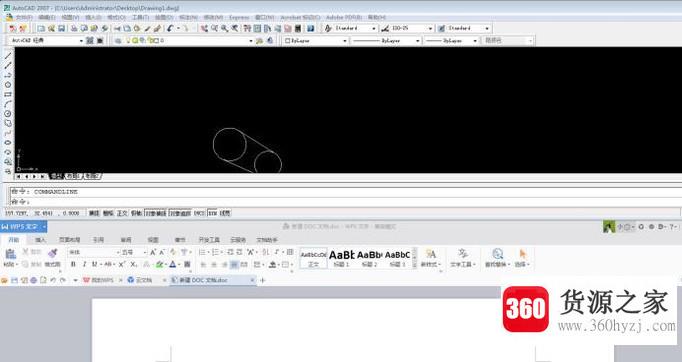
Task: Click the WPS Paste clipboard icon
Action: point(10,253)
